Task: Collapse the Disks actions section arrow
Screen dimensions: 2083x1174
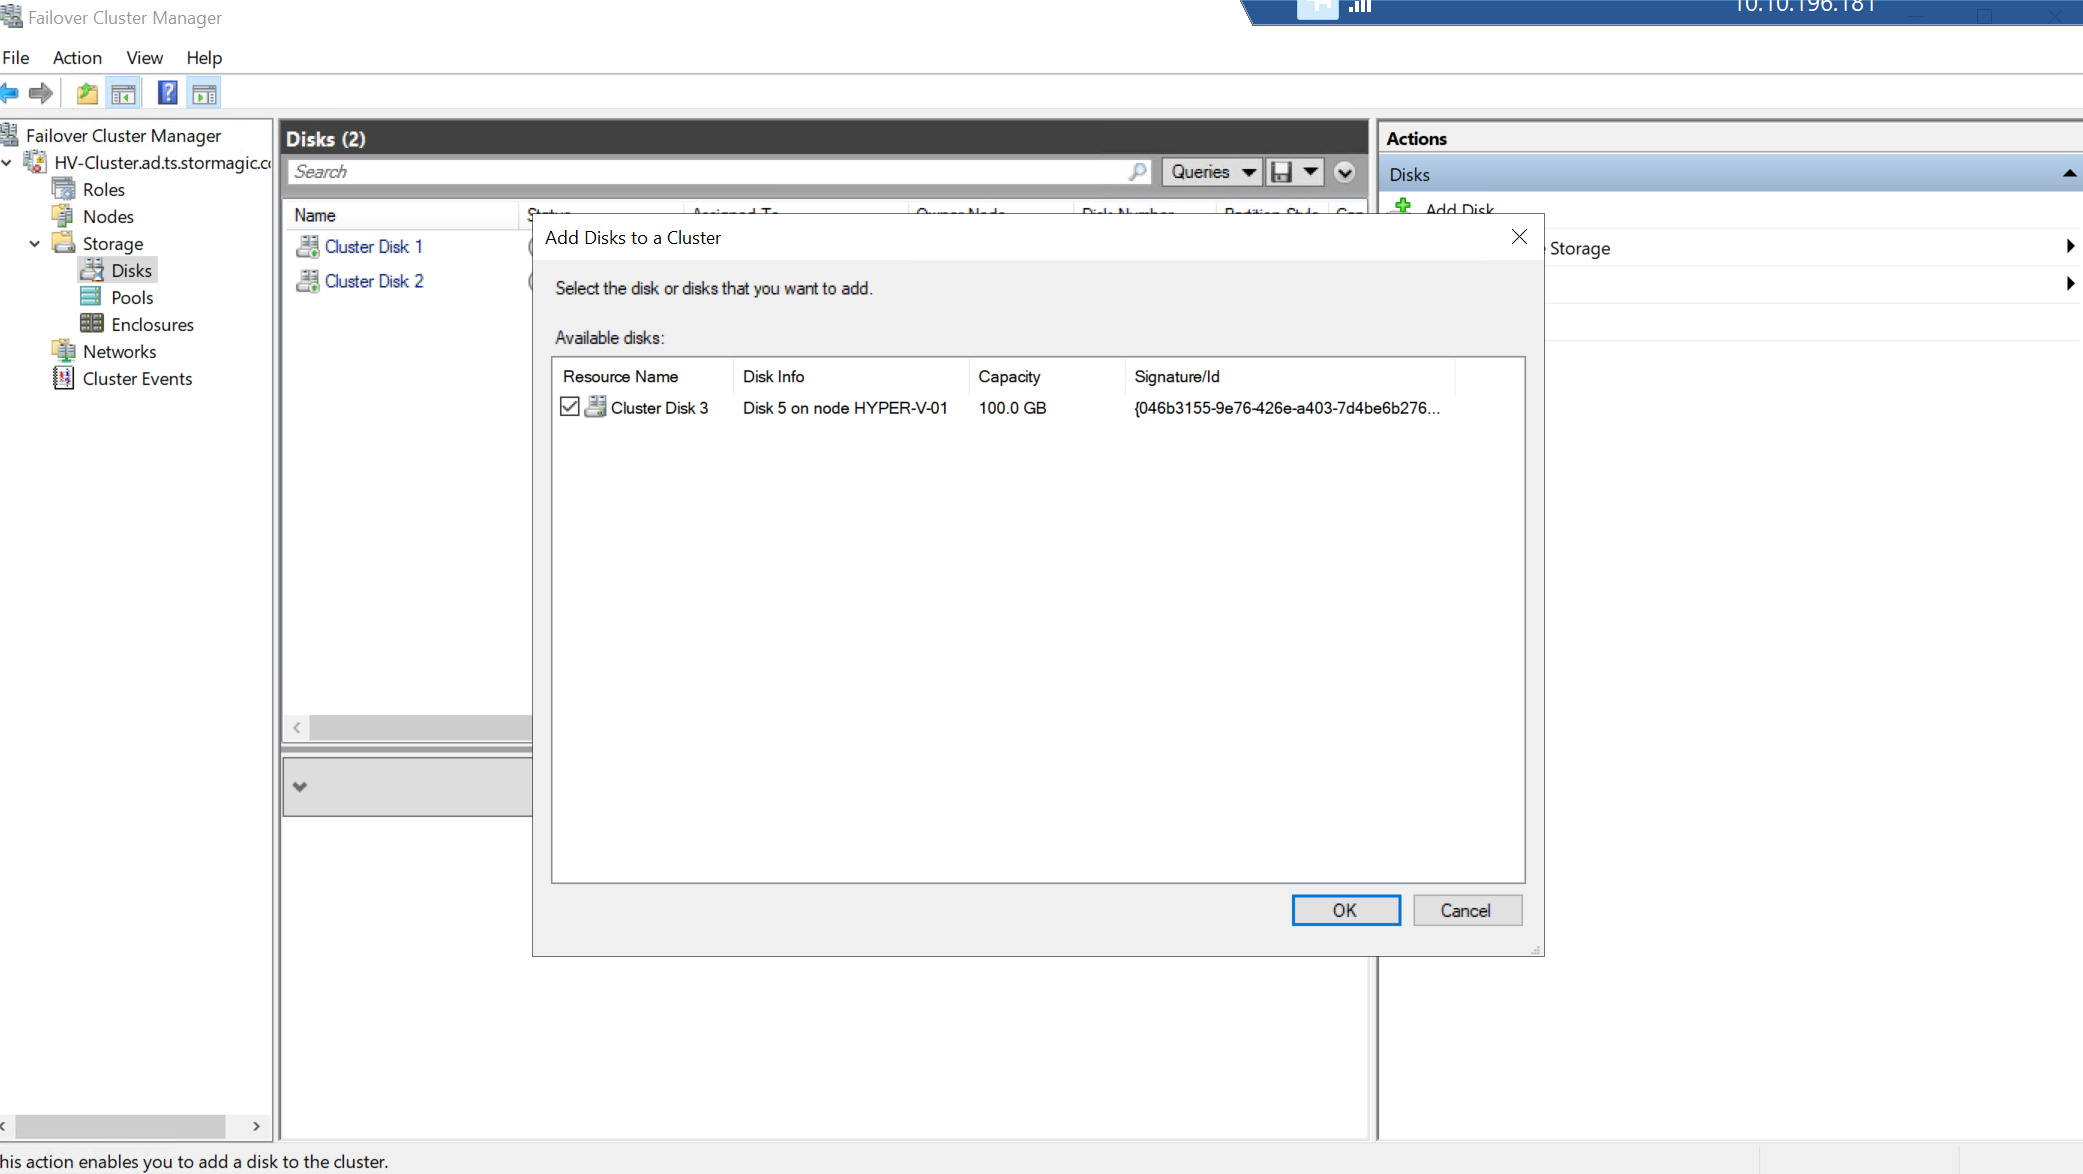Action: [x=2069, y=174]
